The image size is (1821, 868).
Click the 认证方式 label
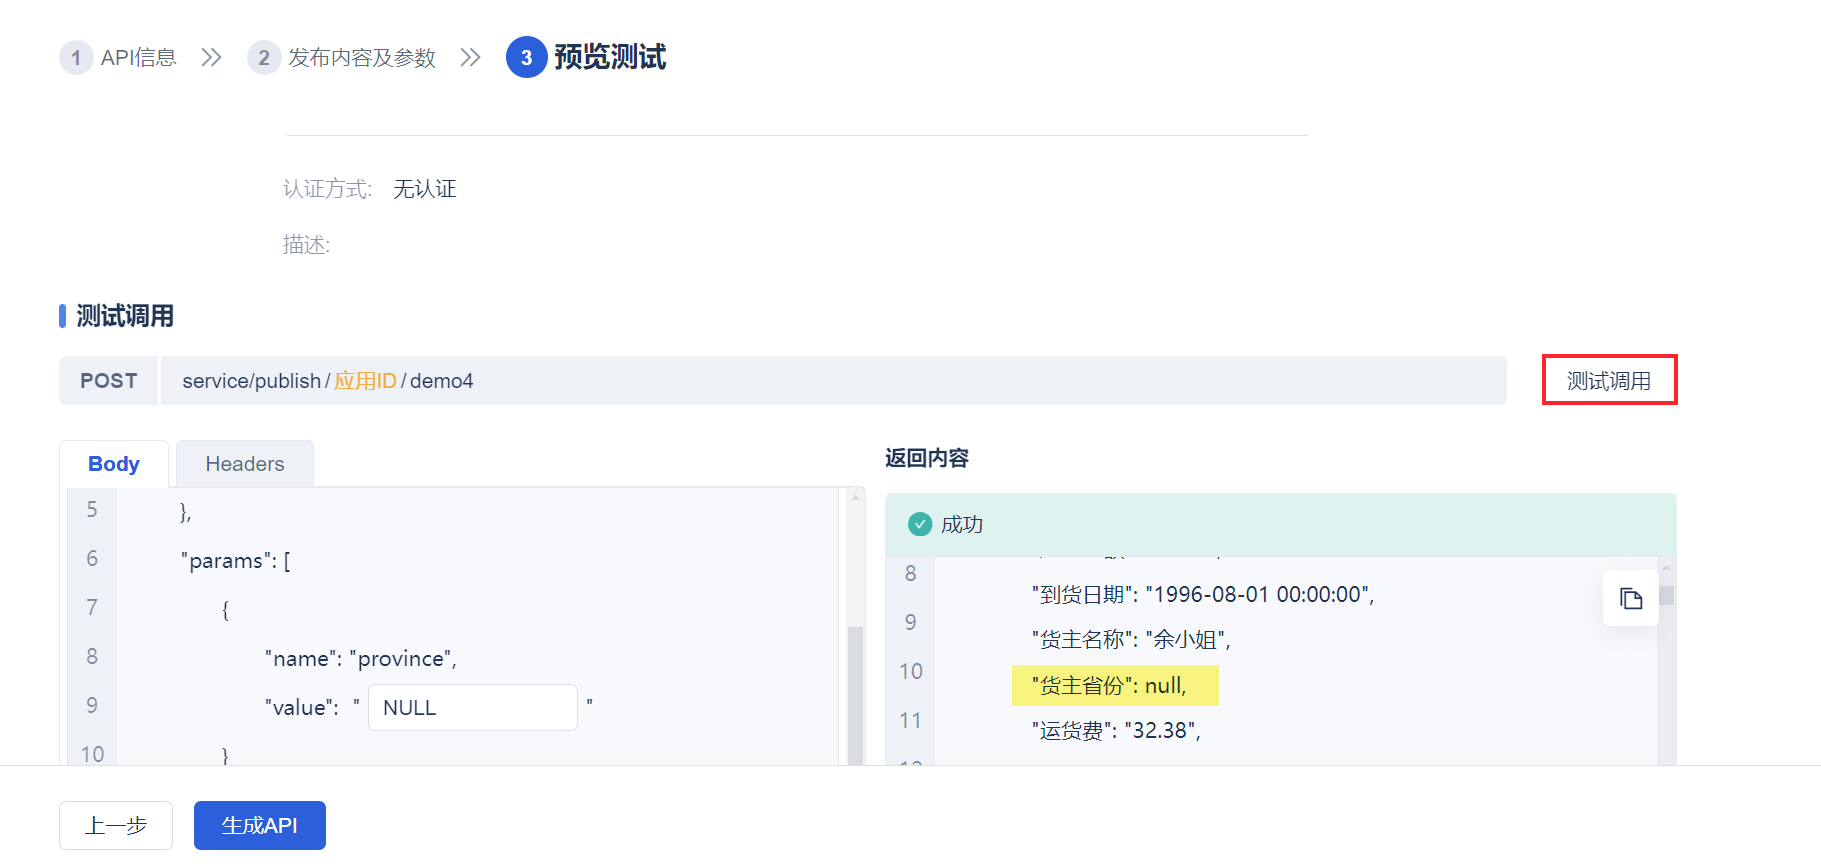point(328,189)
